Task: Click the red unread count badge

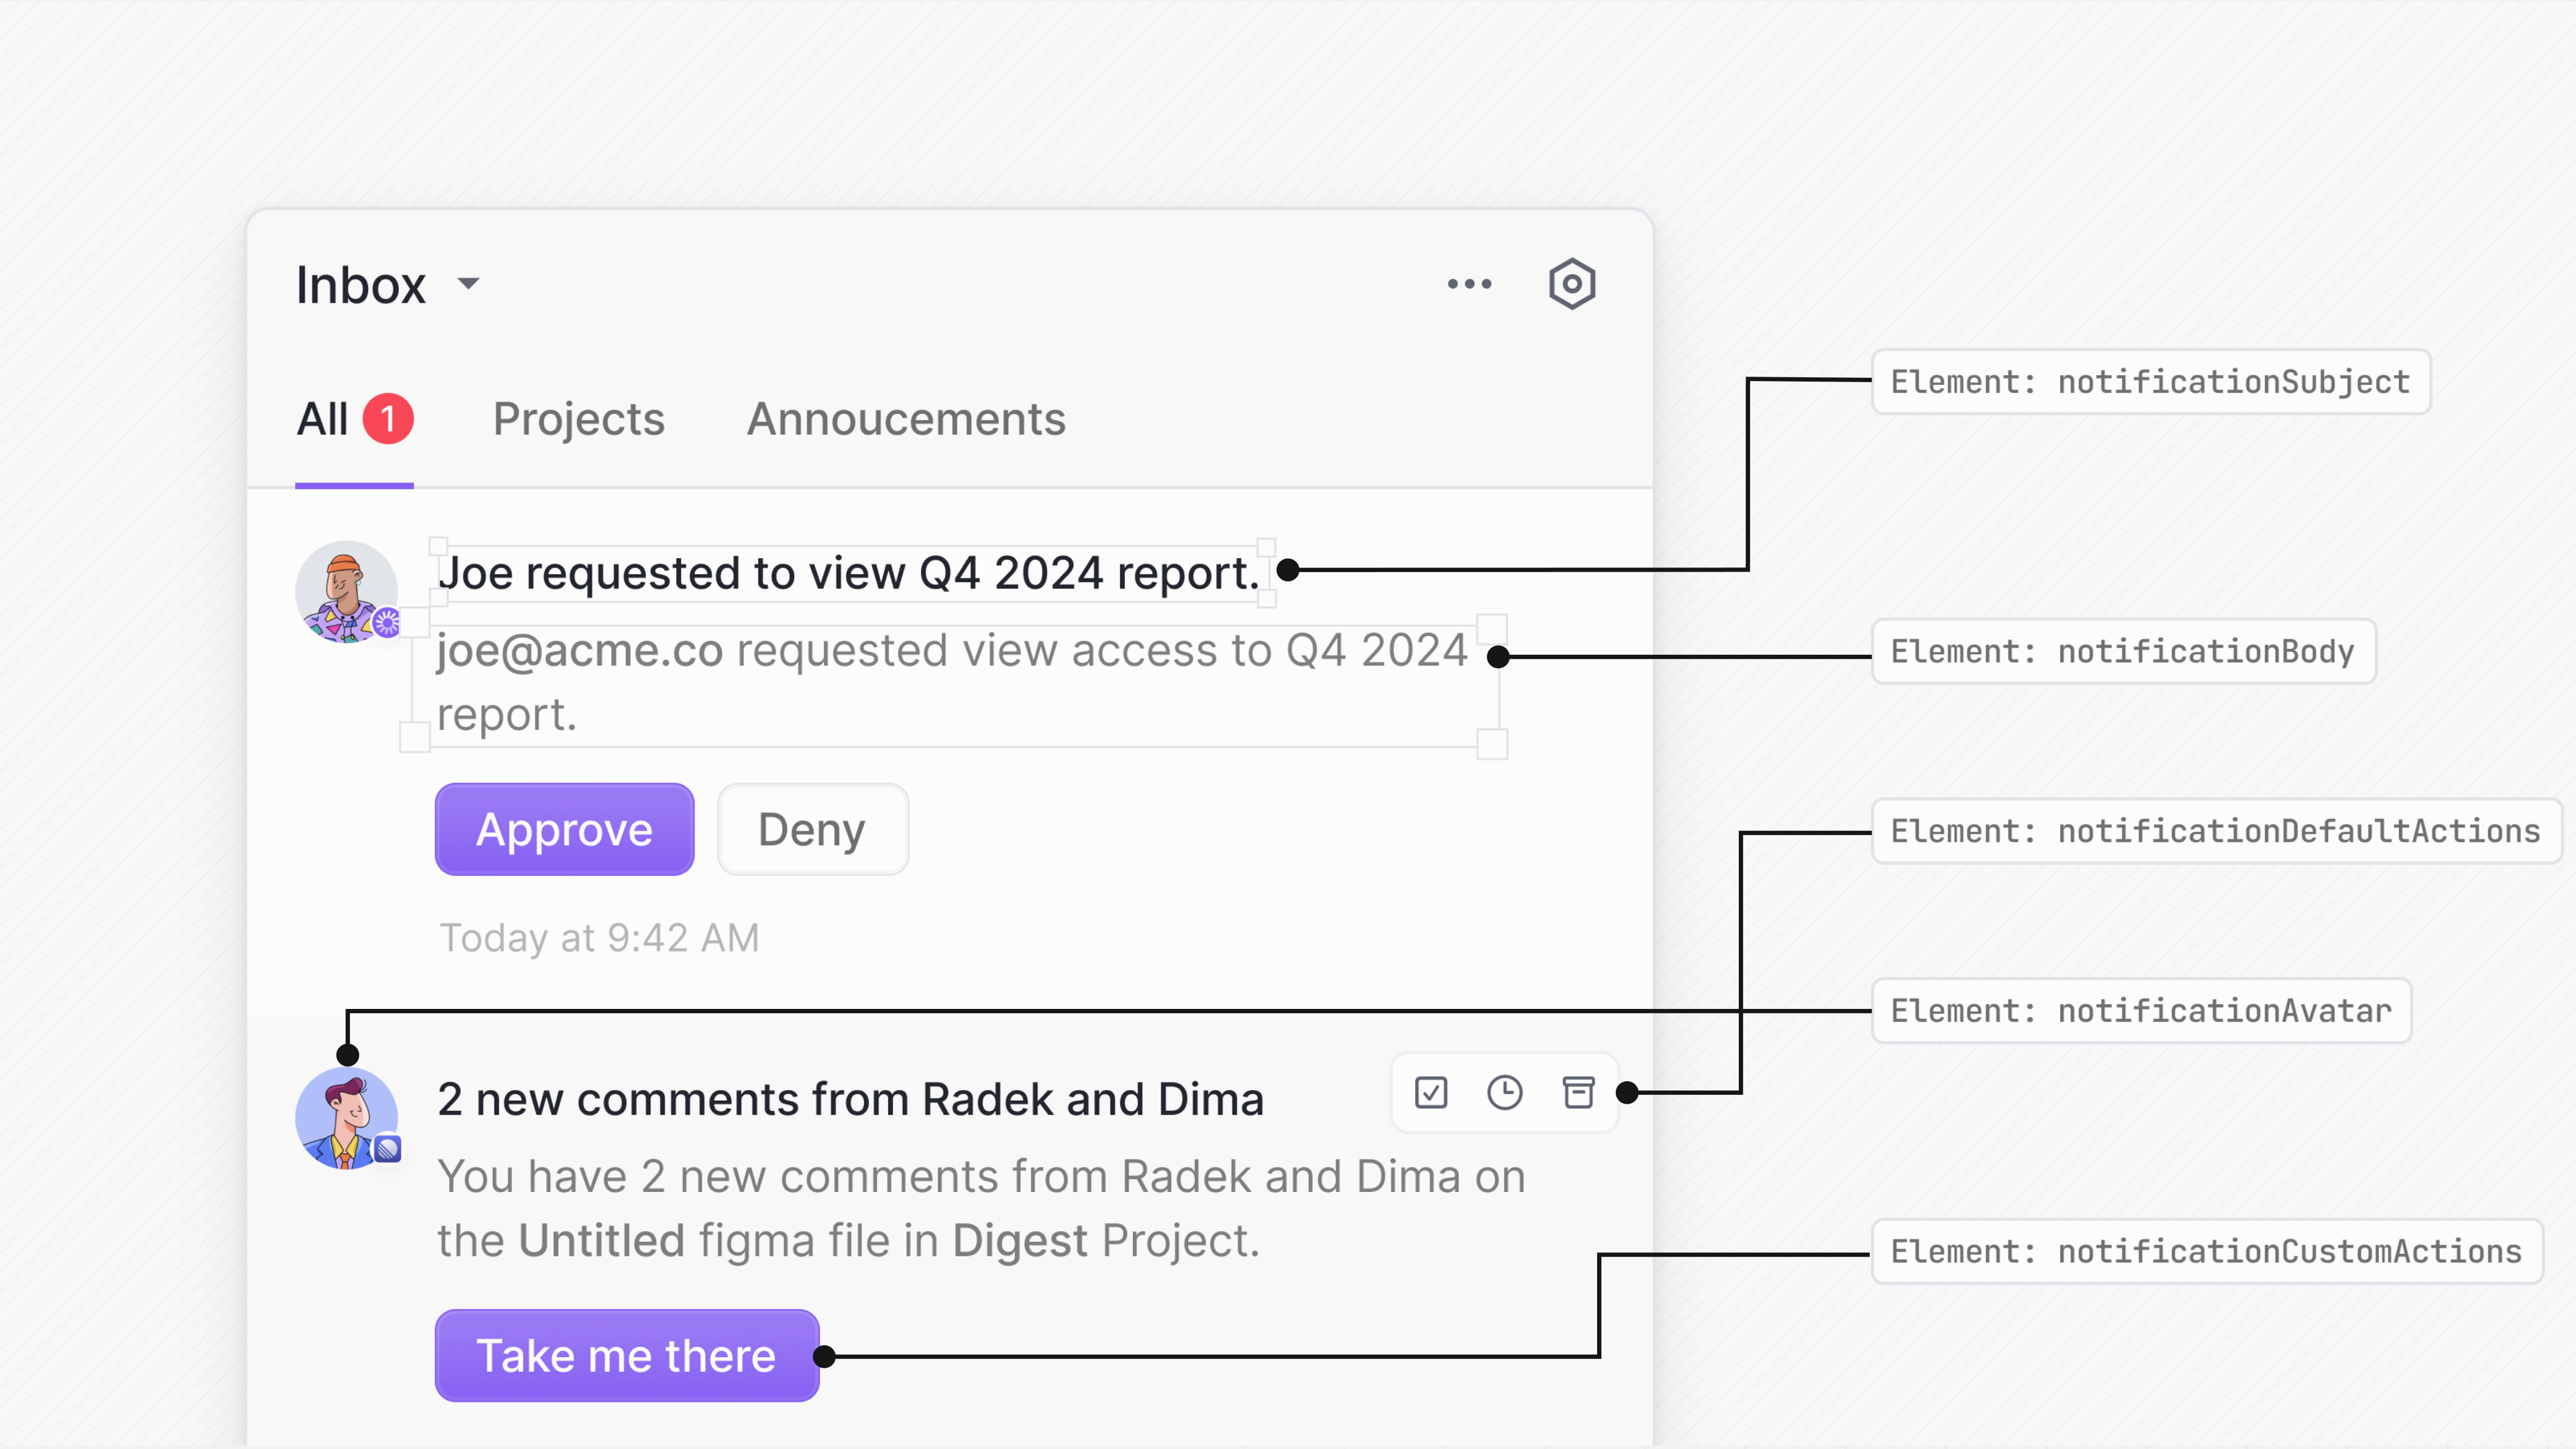Action: (387, 419)
